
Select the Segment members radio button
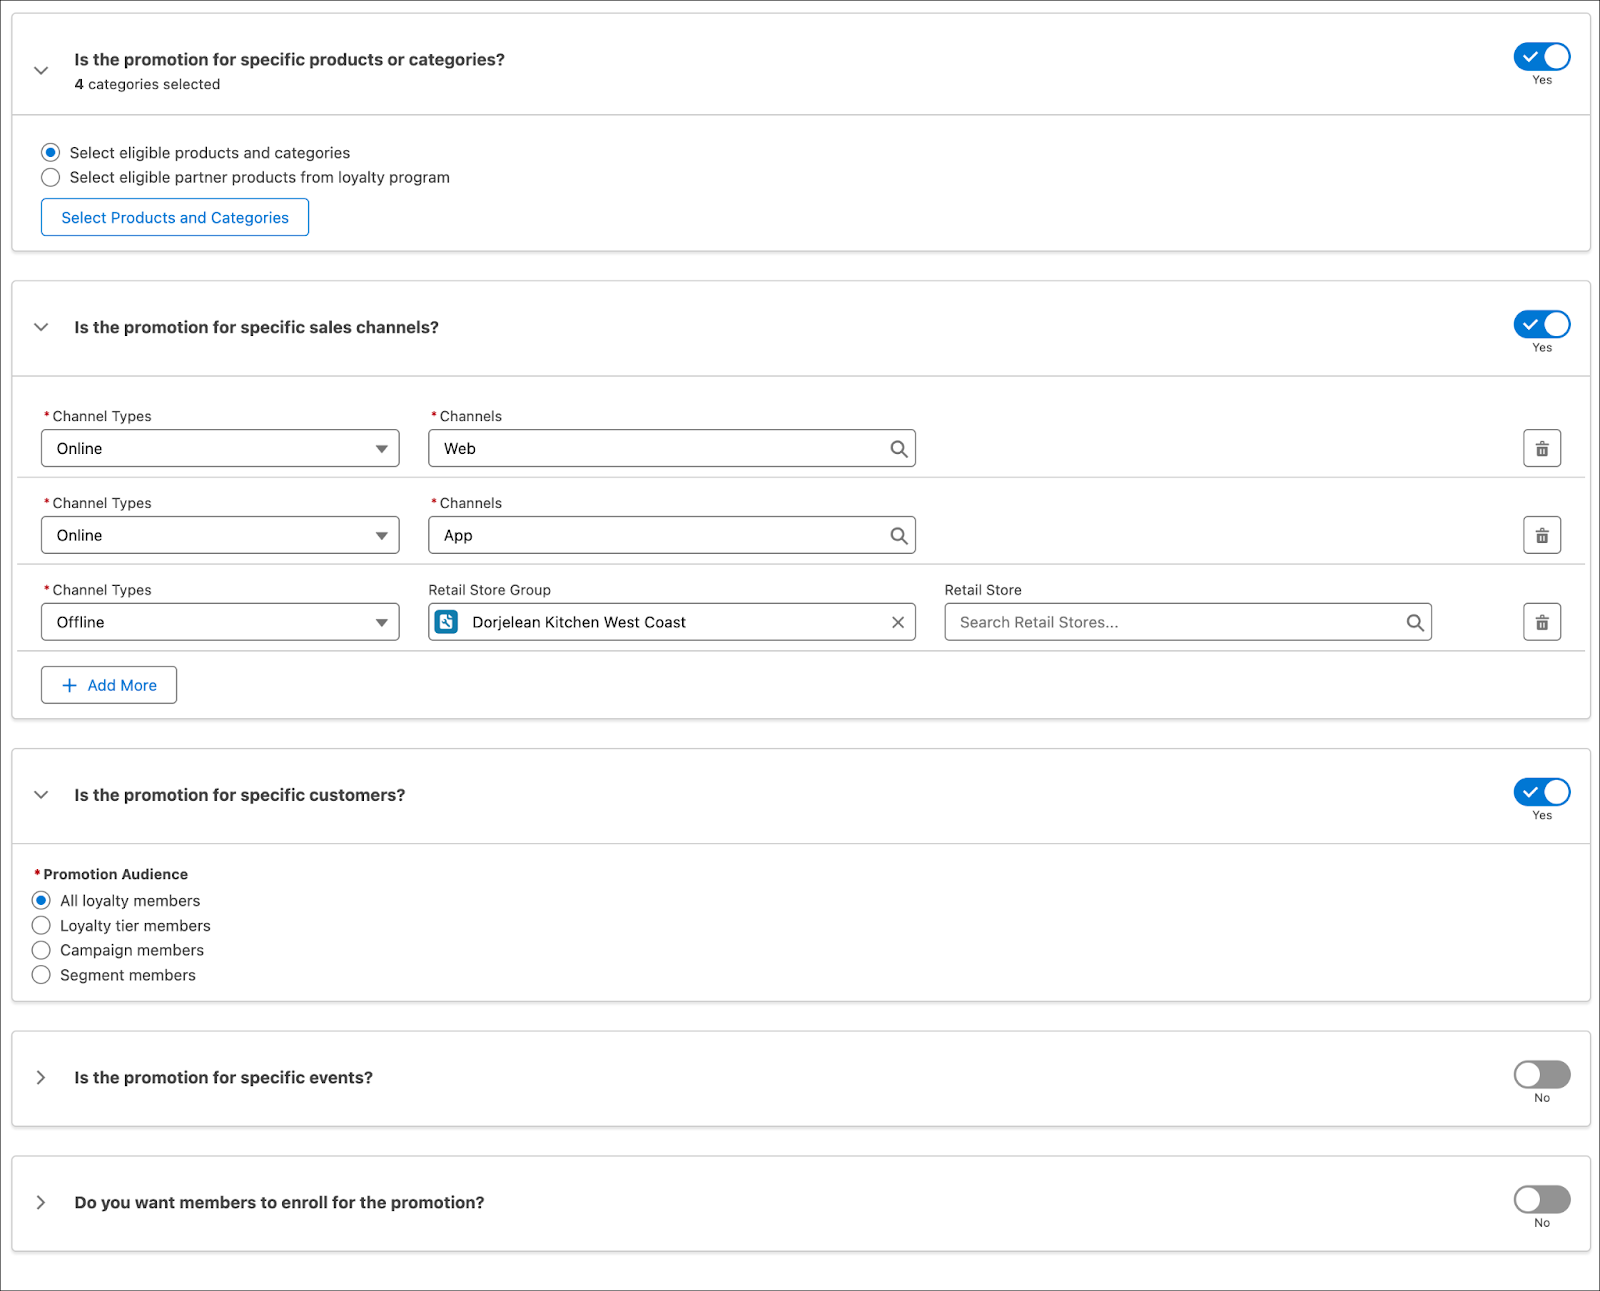coord(41,974)
